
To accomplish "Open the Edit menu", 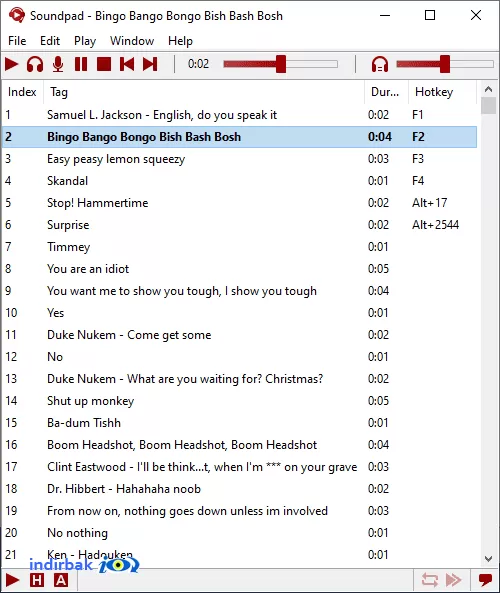I will 50,41.
